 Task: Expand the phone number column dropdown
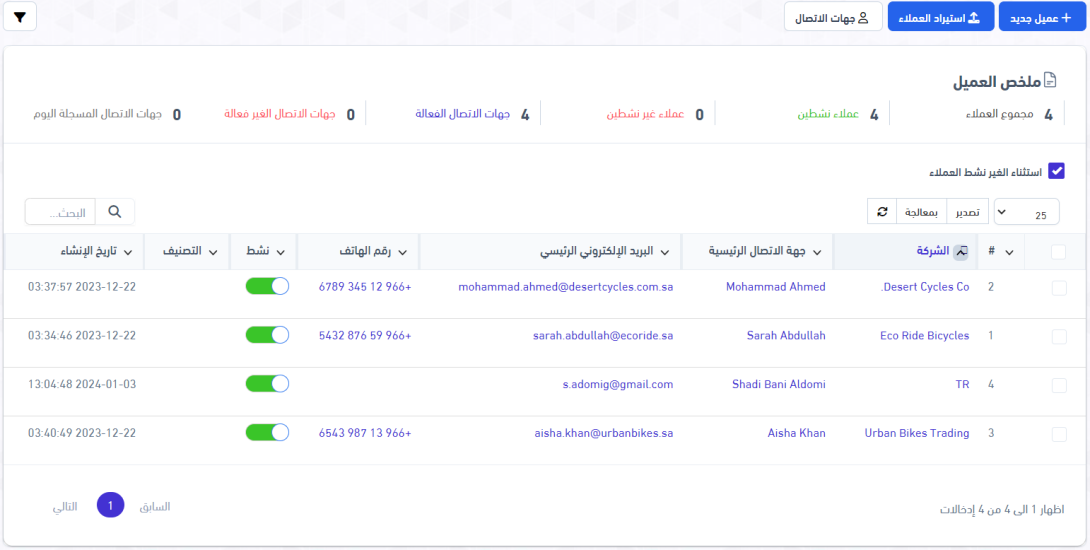pos(402,252)
